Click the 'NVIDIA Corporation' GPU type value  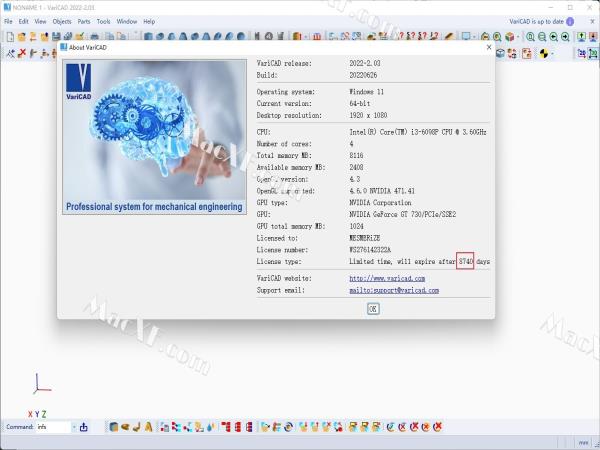coord(380,202)
